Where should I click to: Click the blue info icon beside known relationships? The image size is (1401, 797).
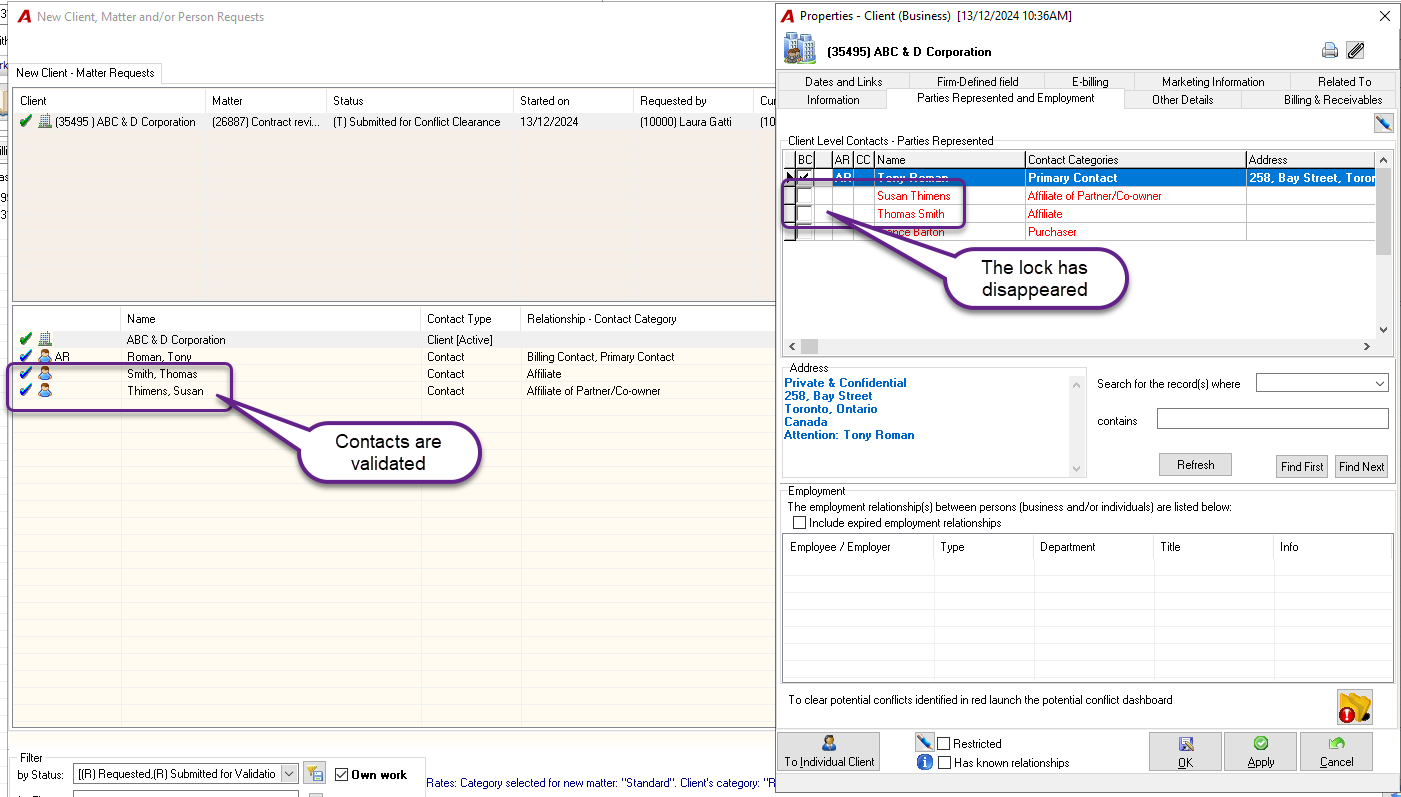924,762
